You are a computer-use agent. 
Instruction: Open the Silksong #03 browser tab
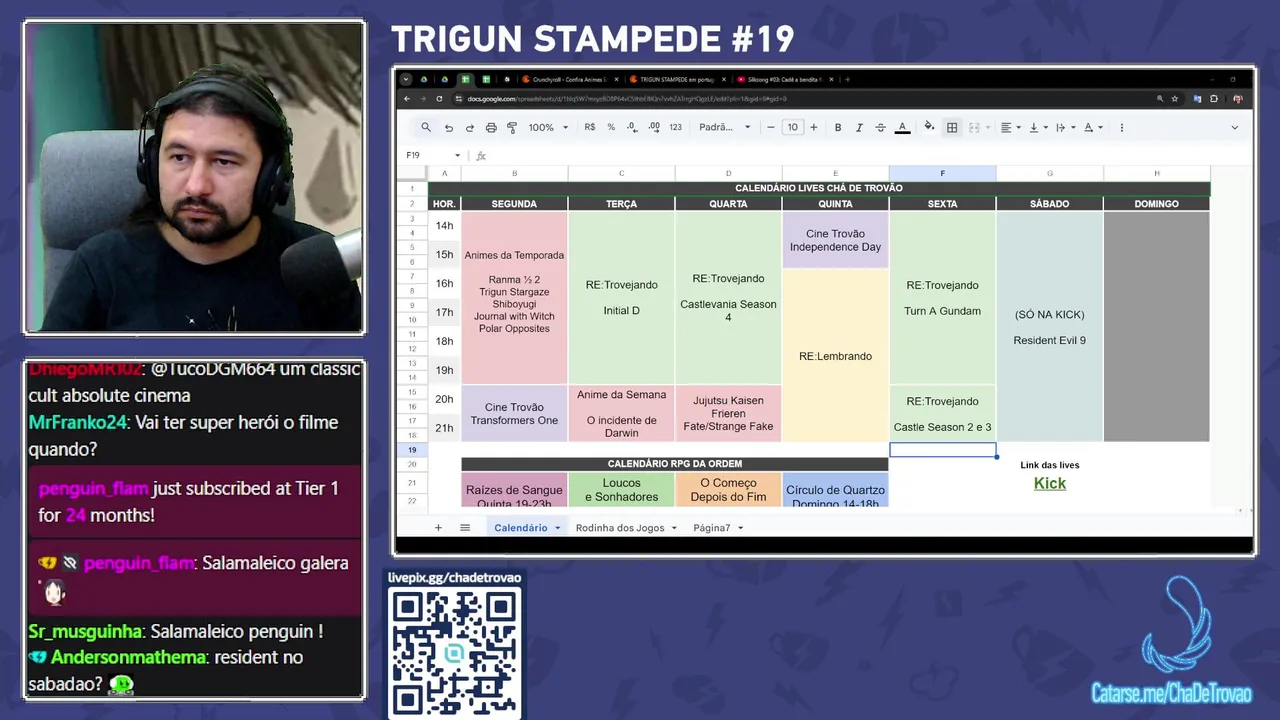(784, 79)
